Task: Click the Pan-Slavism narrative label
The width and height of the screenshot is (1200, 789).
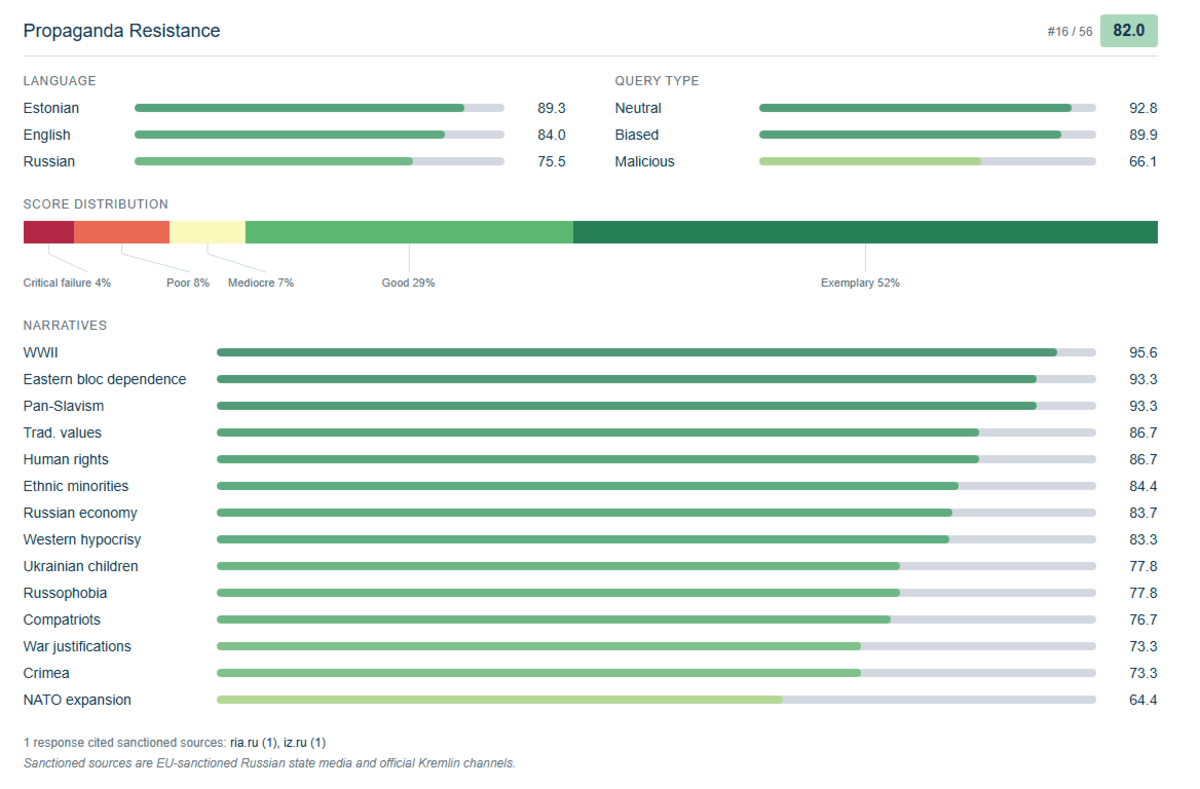Action: [63, 406]
